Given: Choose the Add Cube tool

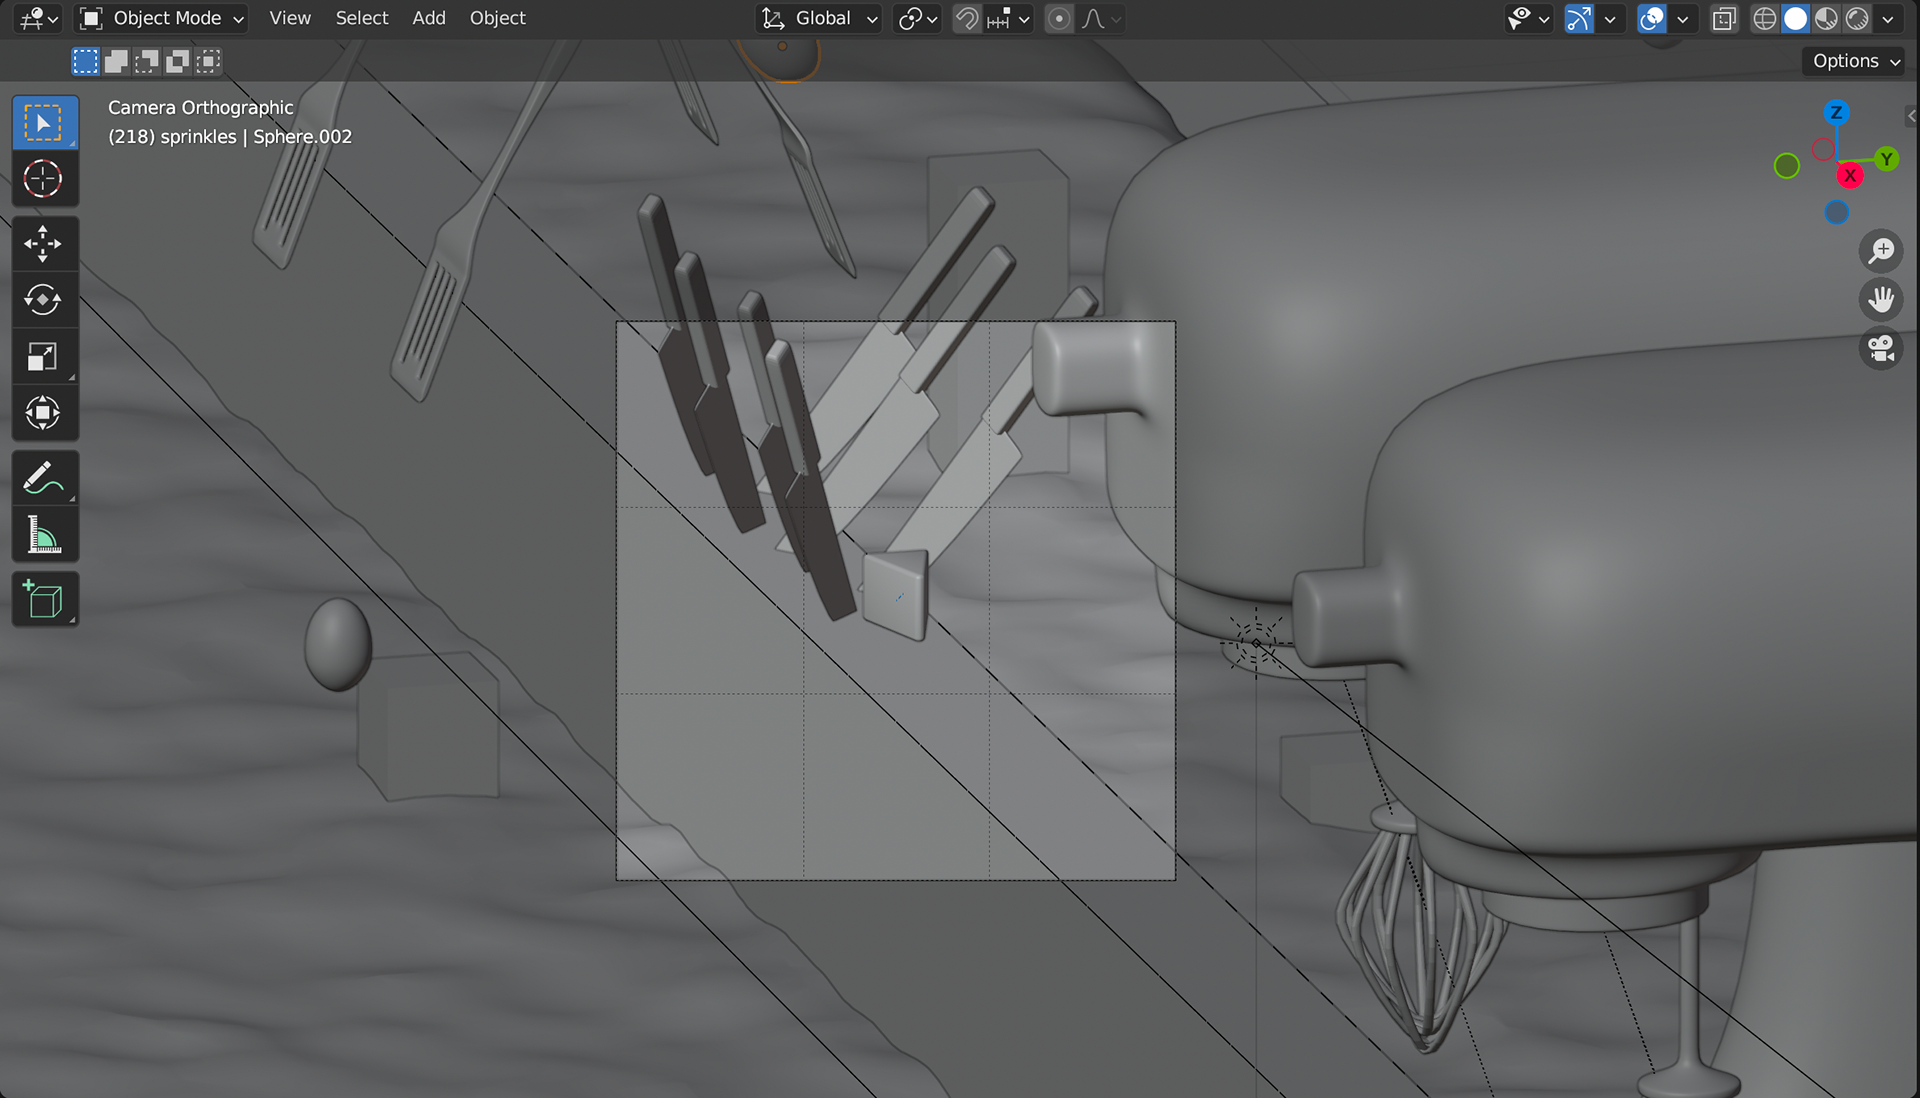Looking at the screenshot, I should 43,600.
